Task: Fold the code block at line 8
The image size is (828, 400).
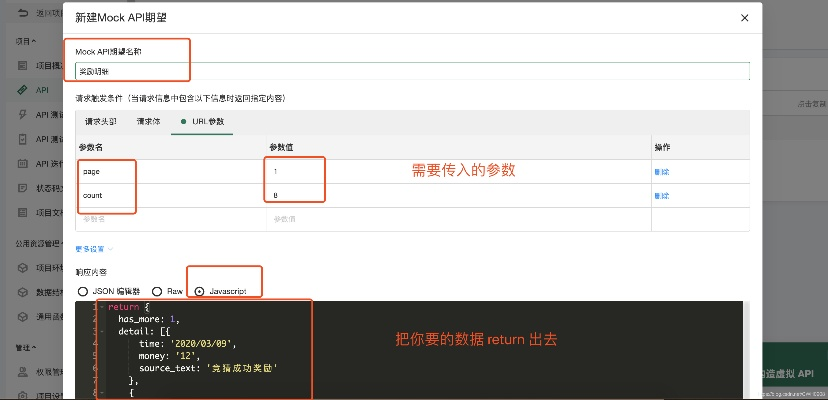Action: (x=101, y=393)
